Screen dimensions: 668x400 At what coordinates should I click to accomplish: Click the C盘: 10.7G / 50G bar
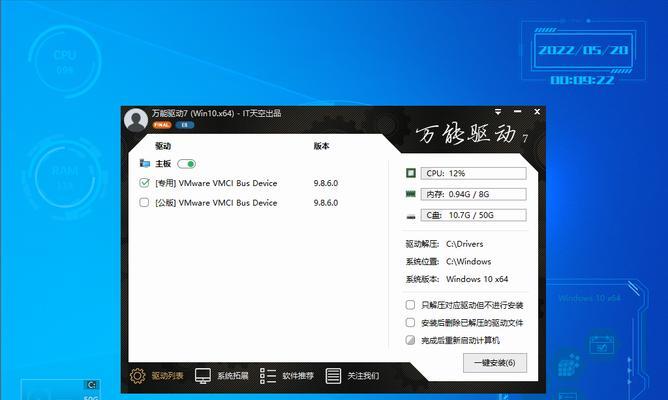tap(473, 215)
